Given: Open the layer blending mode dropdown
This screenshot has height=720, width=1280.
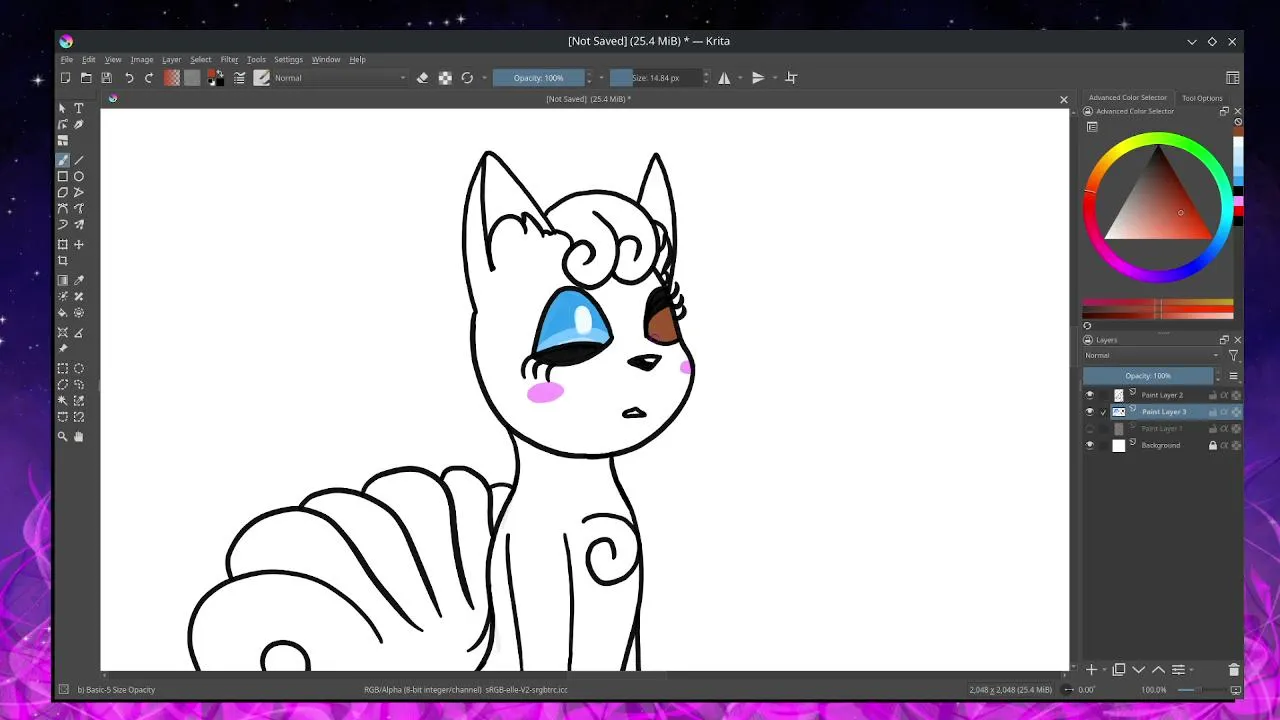Looking at the screenshot, I should pos(1152,356).
